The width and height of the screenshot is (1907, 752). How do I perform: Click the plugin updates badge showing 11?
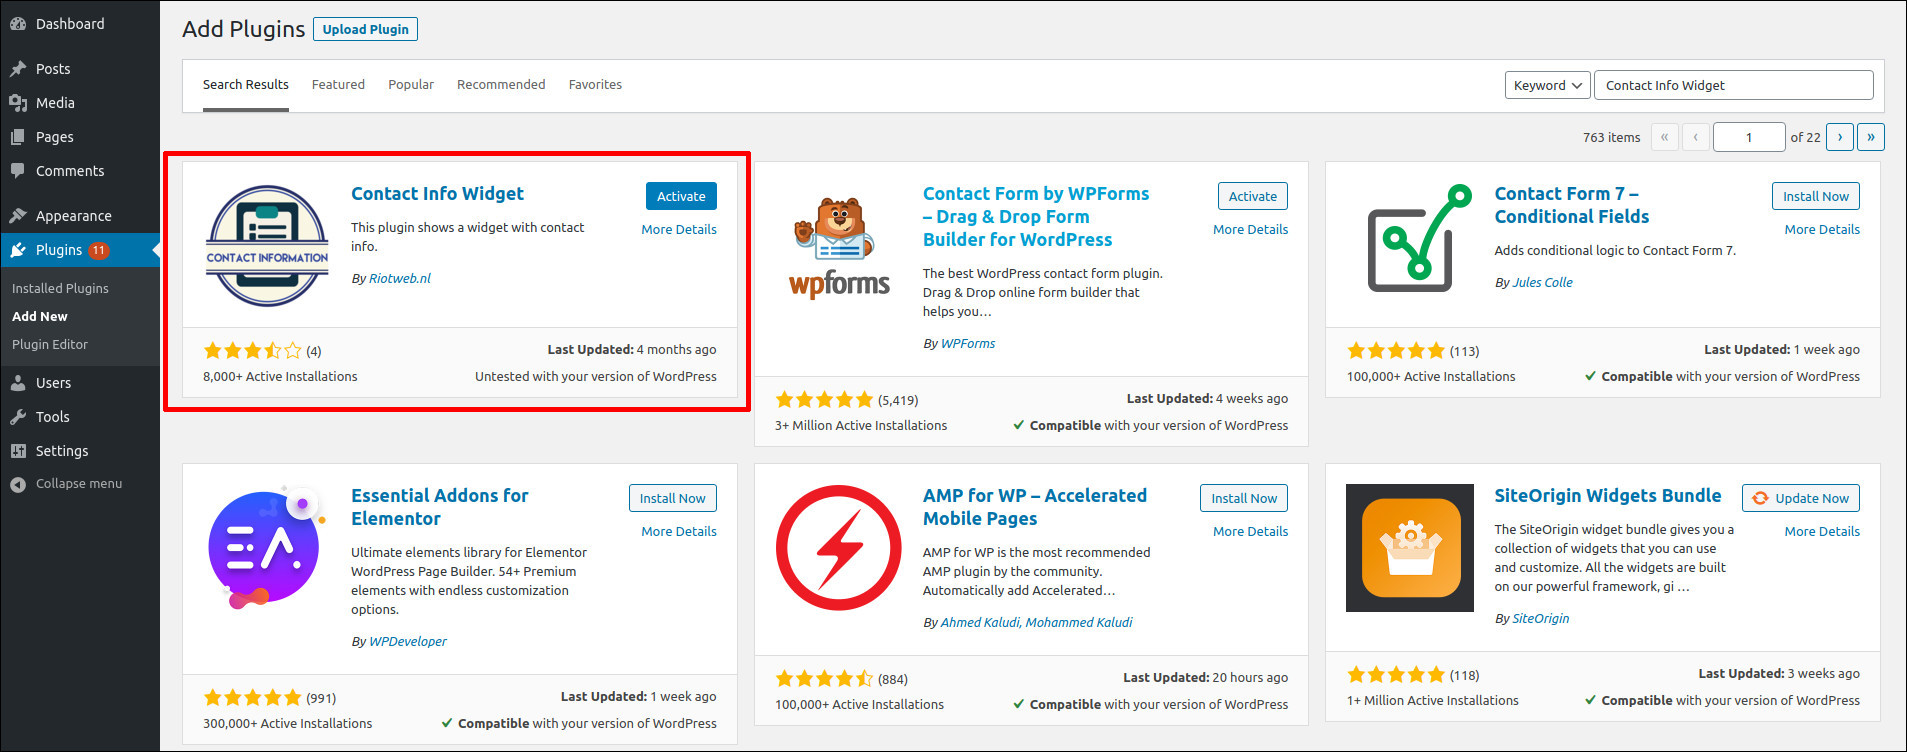point(99,250)
